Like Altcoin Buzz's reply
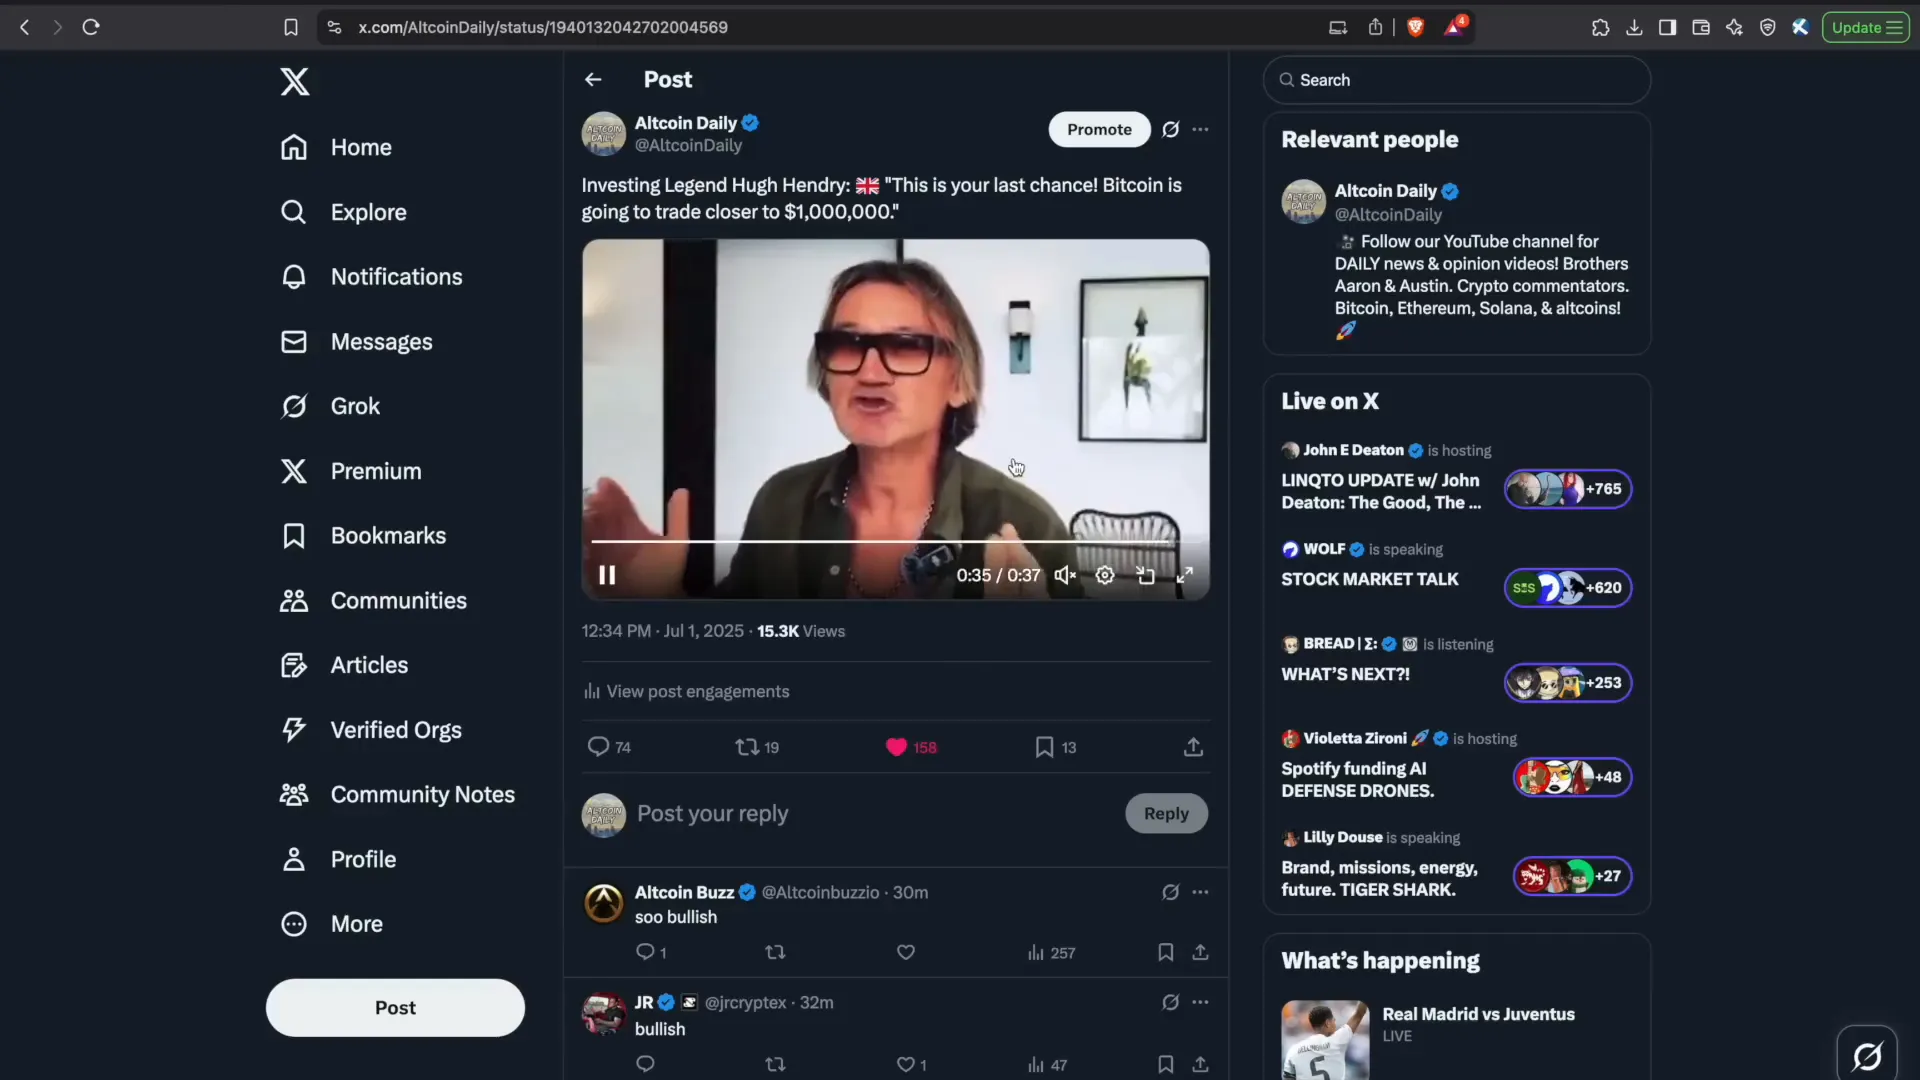 pos(906,952)
